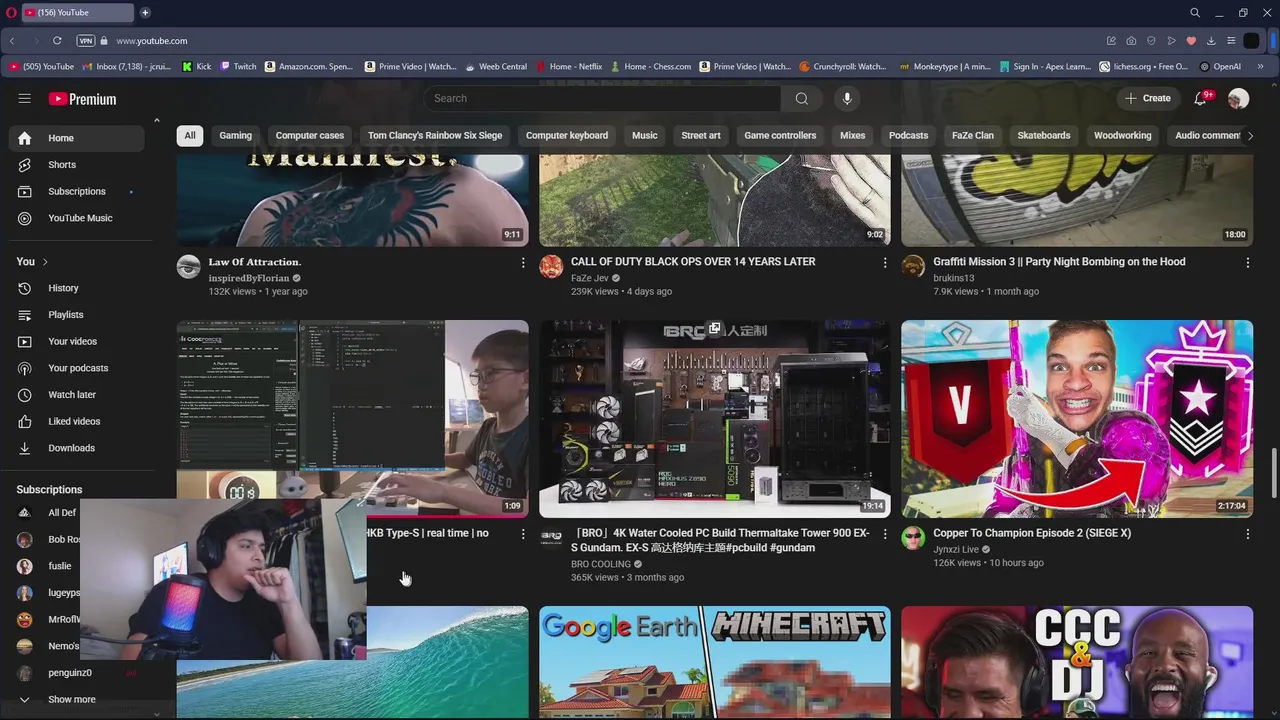Open the Kick bookmark in bookmarks bar

(196, 67)
